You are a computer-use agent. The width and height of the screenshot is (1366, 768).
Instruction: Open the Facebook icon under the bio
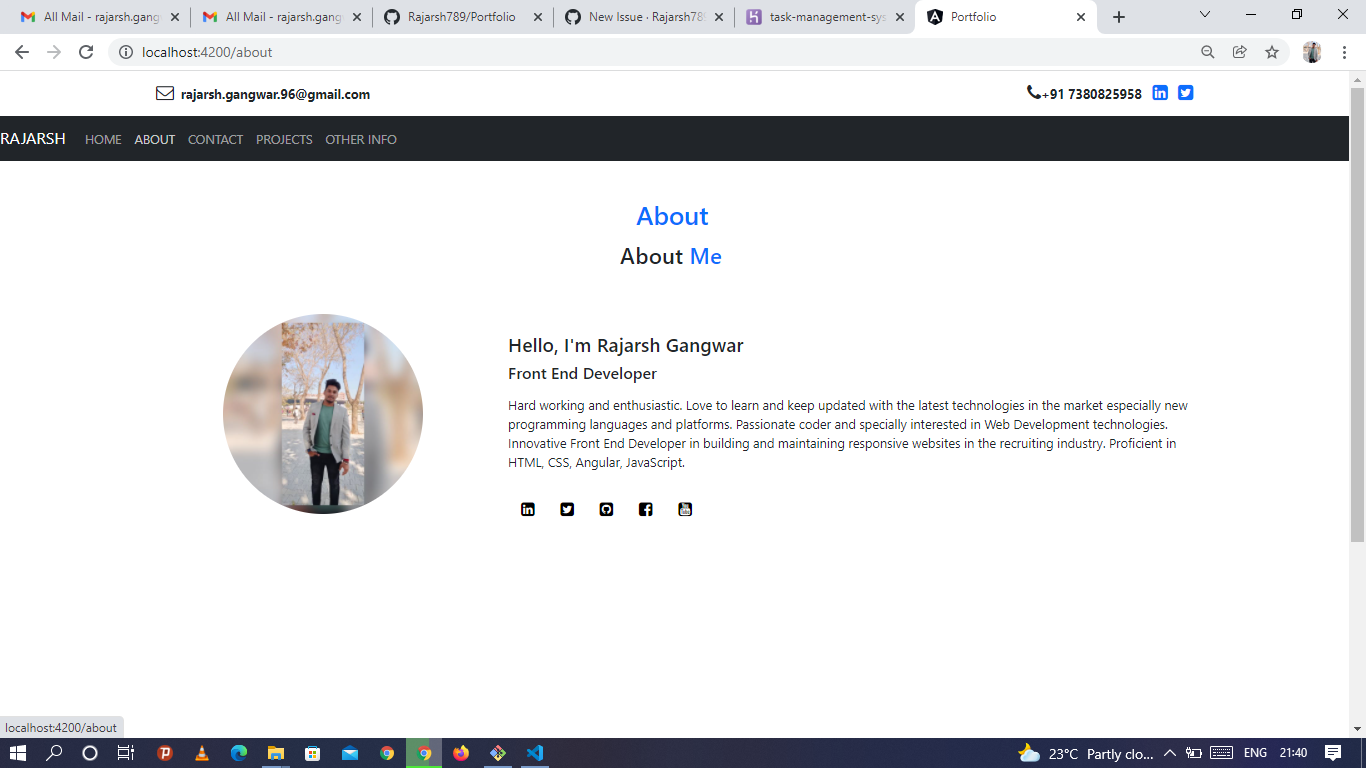pyautogui.click(x=646, y=509)
